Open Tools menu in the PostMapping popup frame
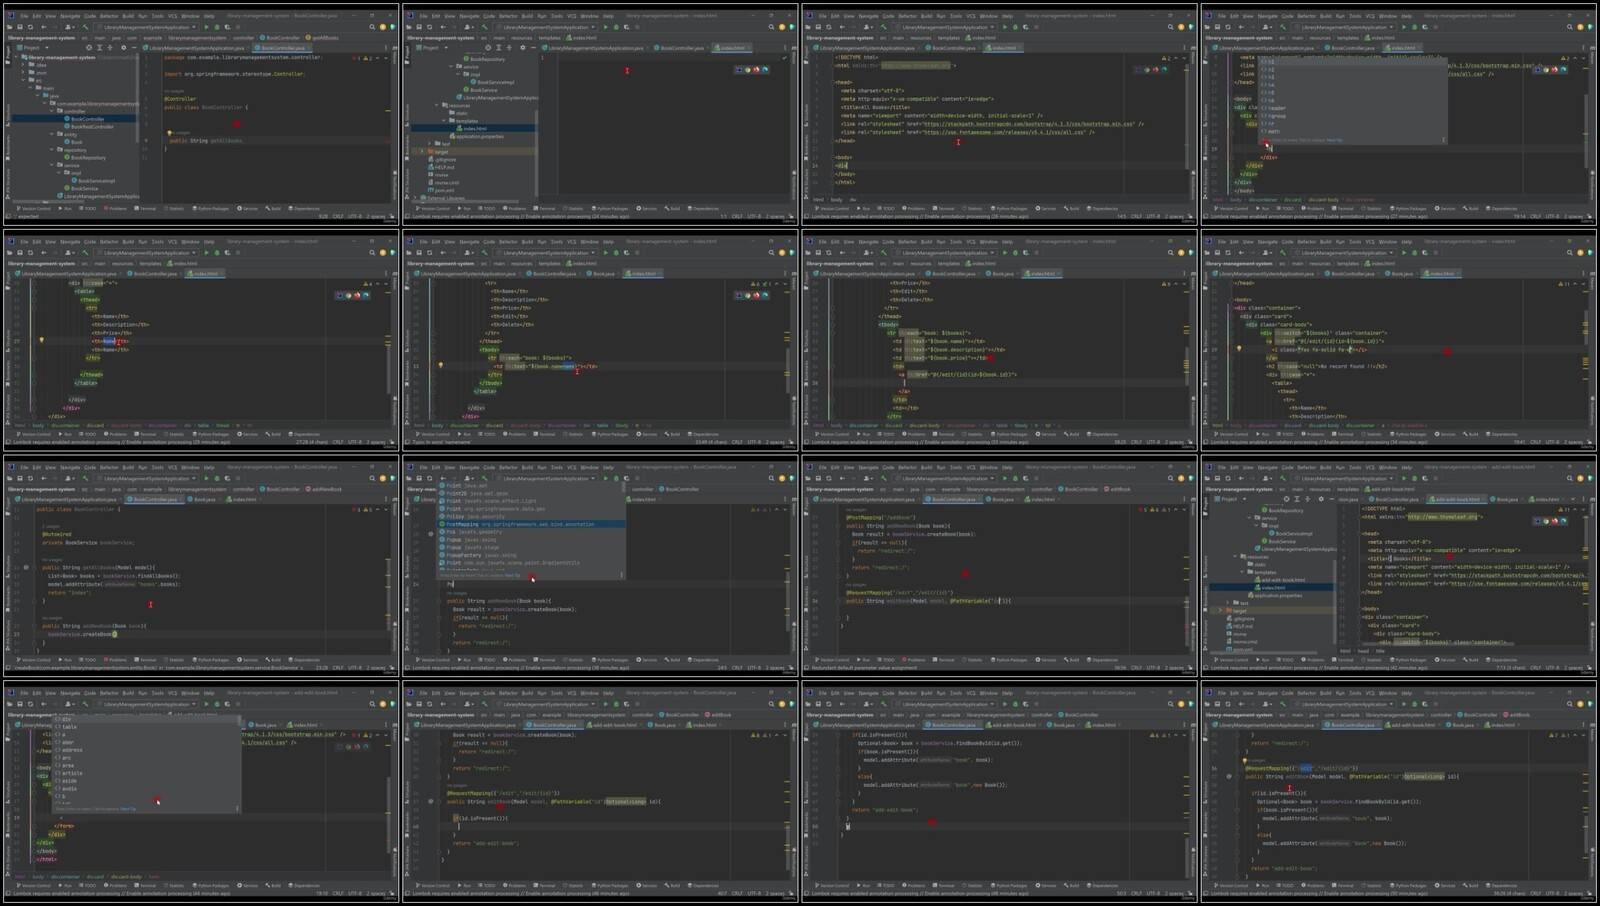 point(557,467)
